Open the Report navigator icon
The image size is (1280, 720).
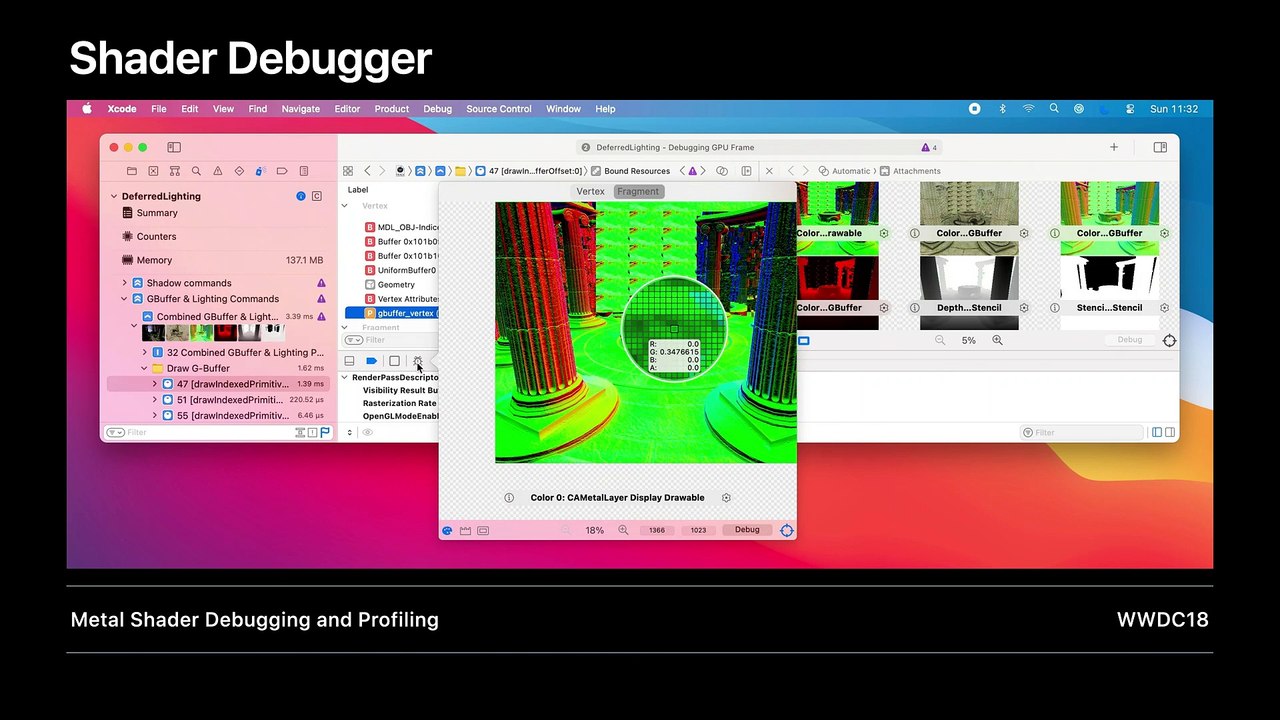(x=304, y=171)
